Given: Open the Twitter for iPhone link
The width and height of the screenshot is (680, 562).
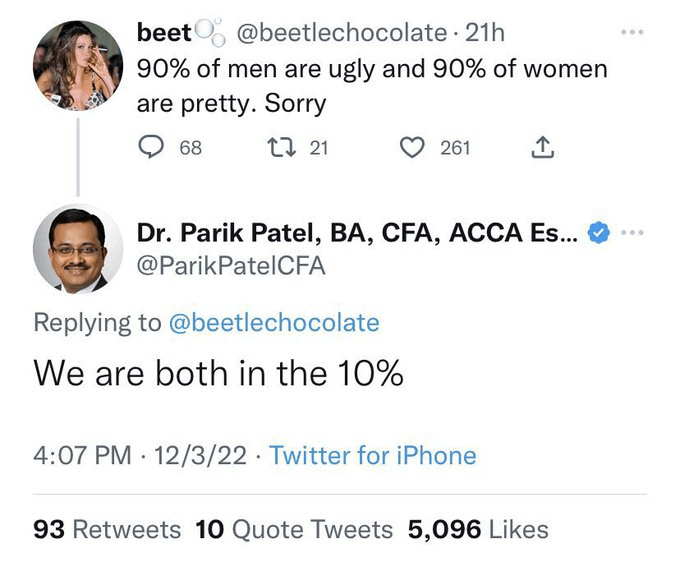Looking at the screenshot, I should pyautogui.click(x=372, y=456).
